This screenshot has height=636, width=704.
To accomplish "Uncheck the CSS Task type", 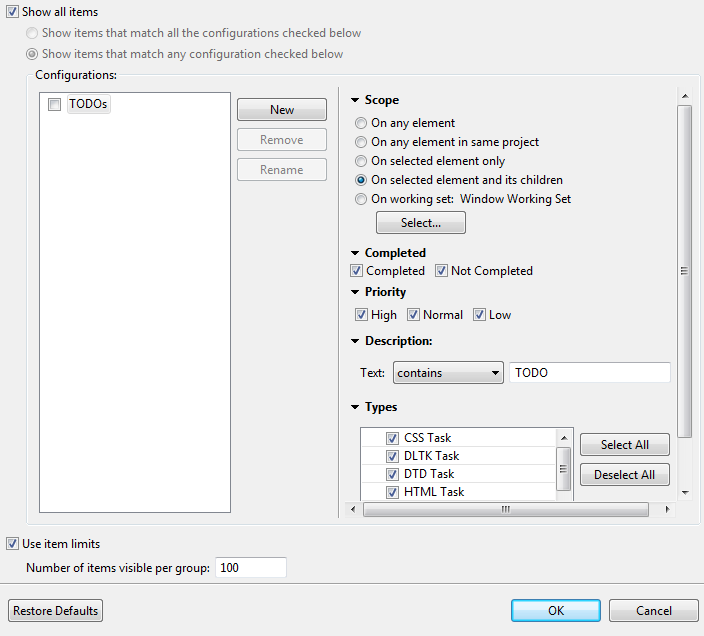I will tap(392, 438).
